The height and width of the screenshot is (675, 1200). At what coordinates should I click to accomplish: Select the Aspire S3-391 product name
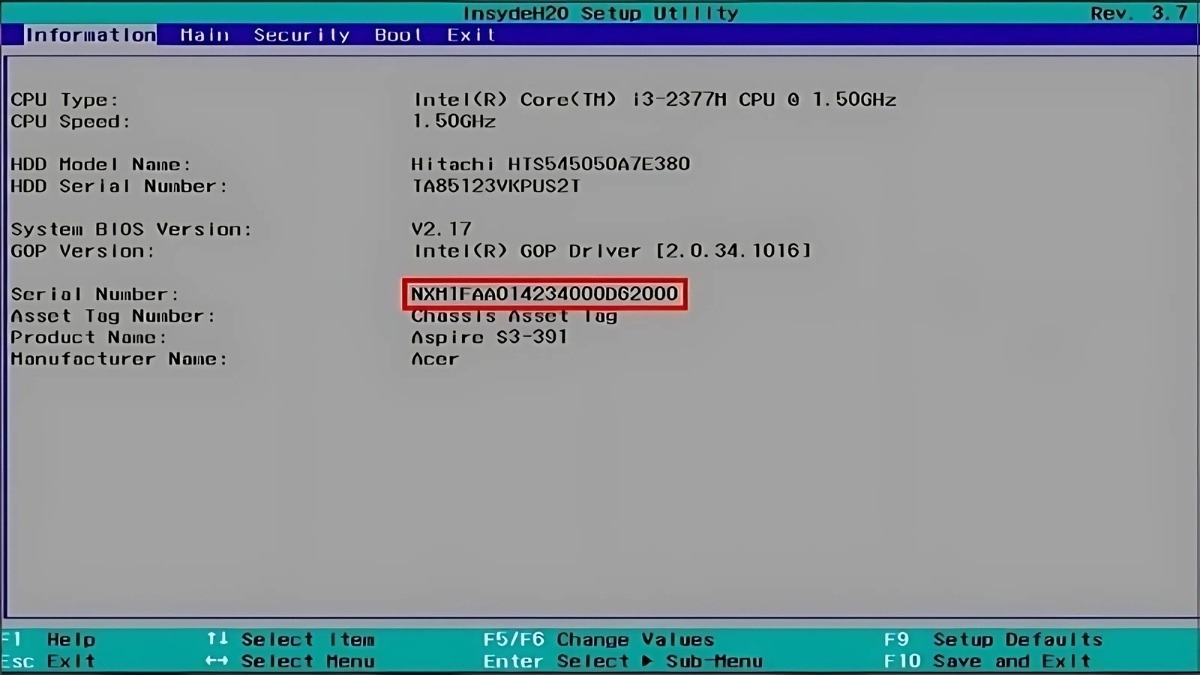point(490,337)
